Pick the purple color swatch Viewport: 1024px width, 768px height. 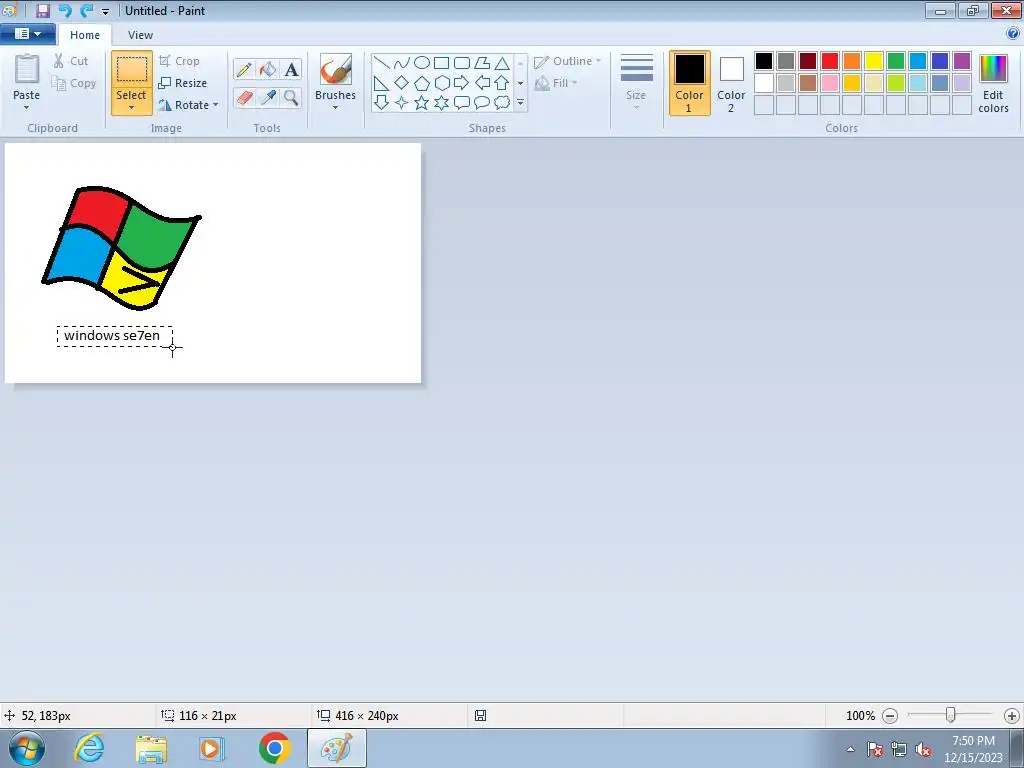pos(962,61)
